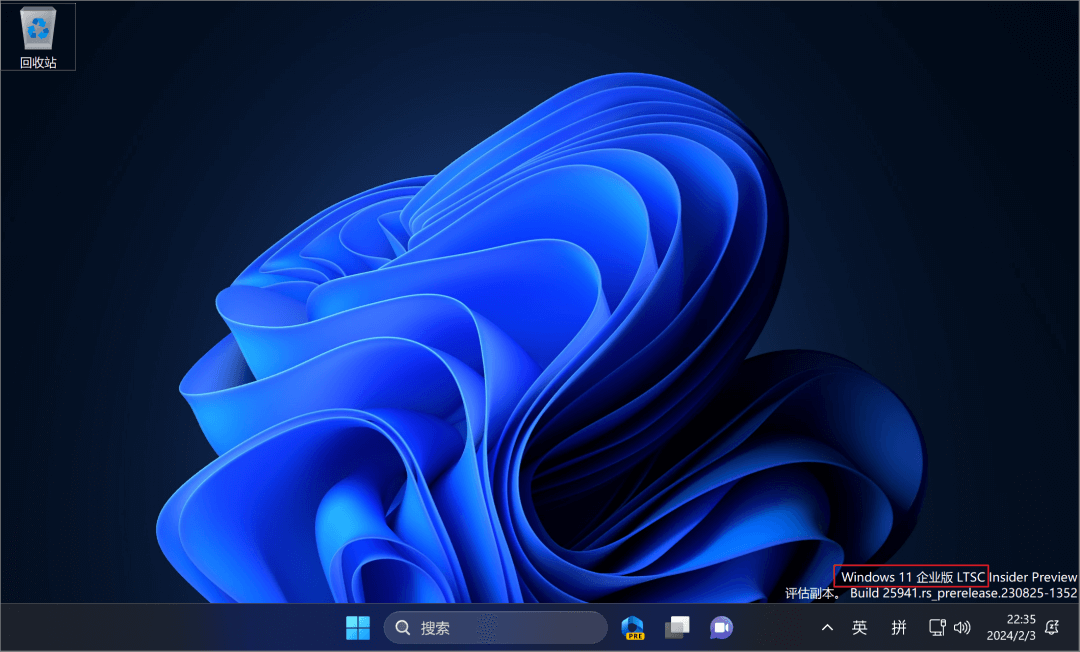Select the Recycle Bin desktop icon
Image resolution: width=1080 pixels, height=652 pixels.
point(39,30)
